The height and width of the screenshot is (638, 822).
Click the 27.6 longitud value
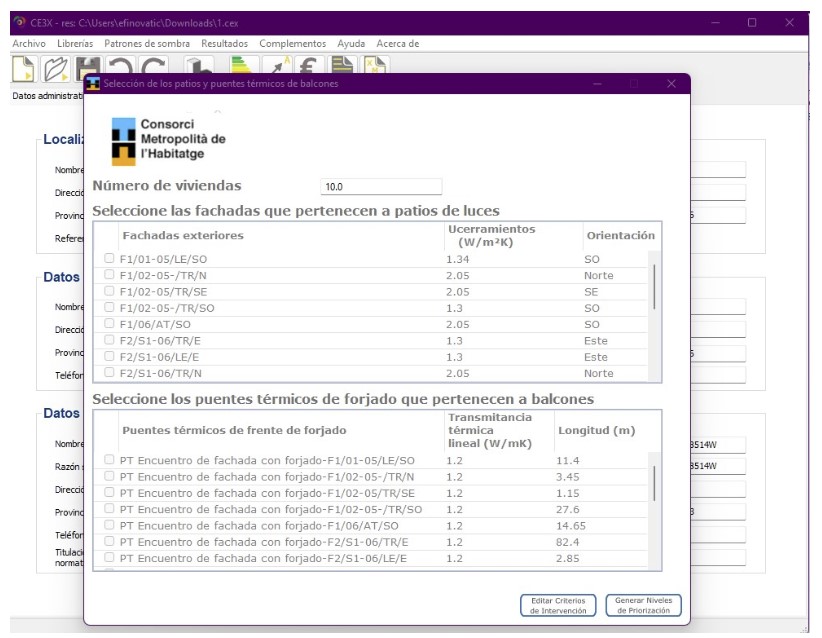click(567, 510)
